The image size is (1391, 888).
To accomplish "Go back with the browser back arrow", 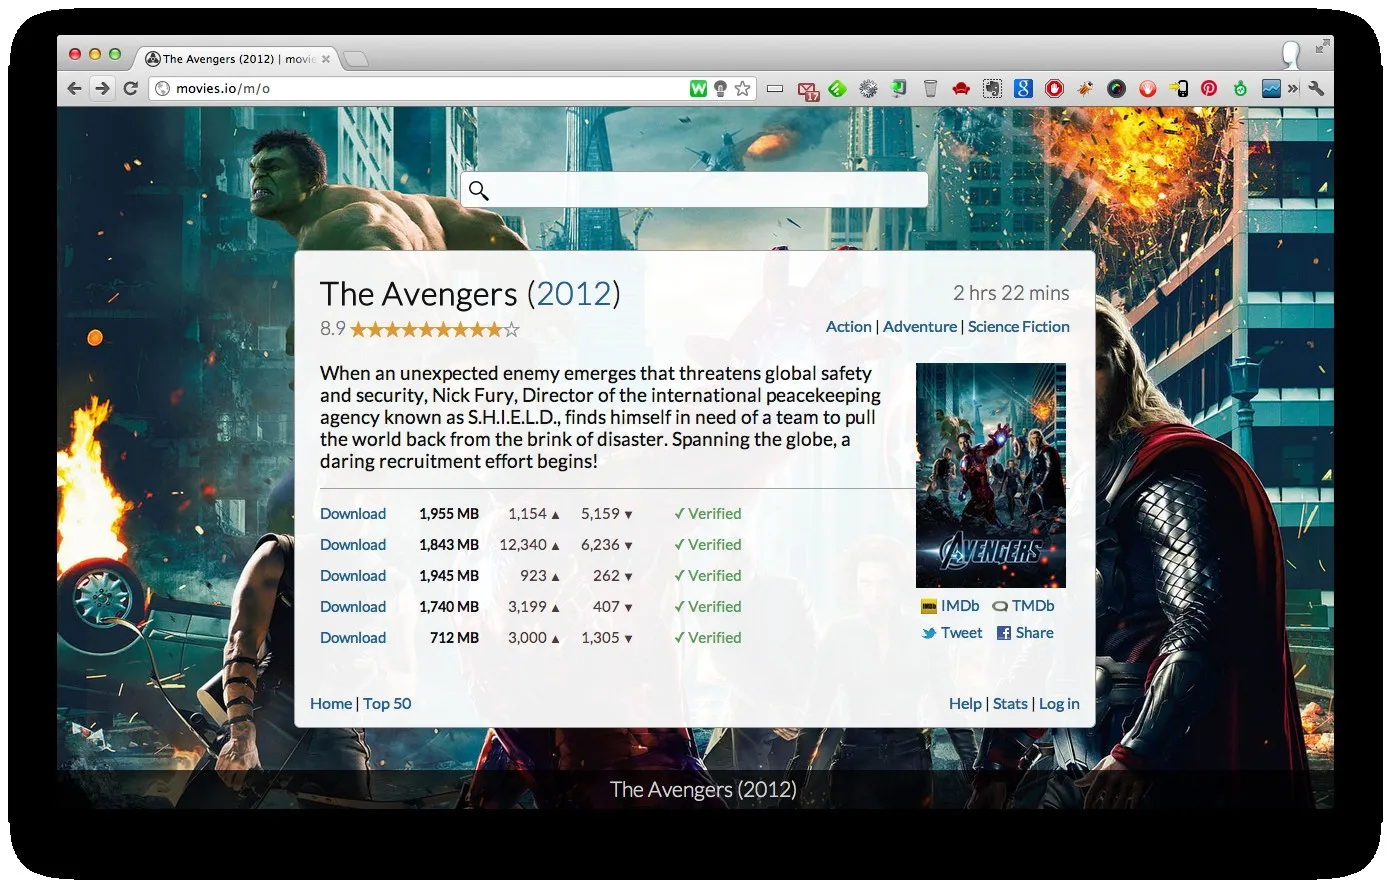I will [74, 88].
